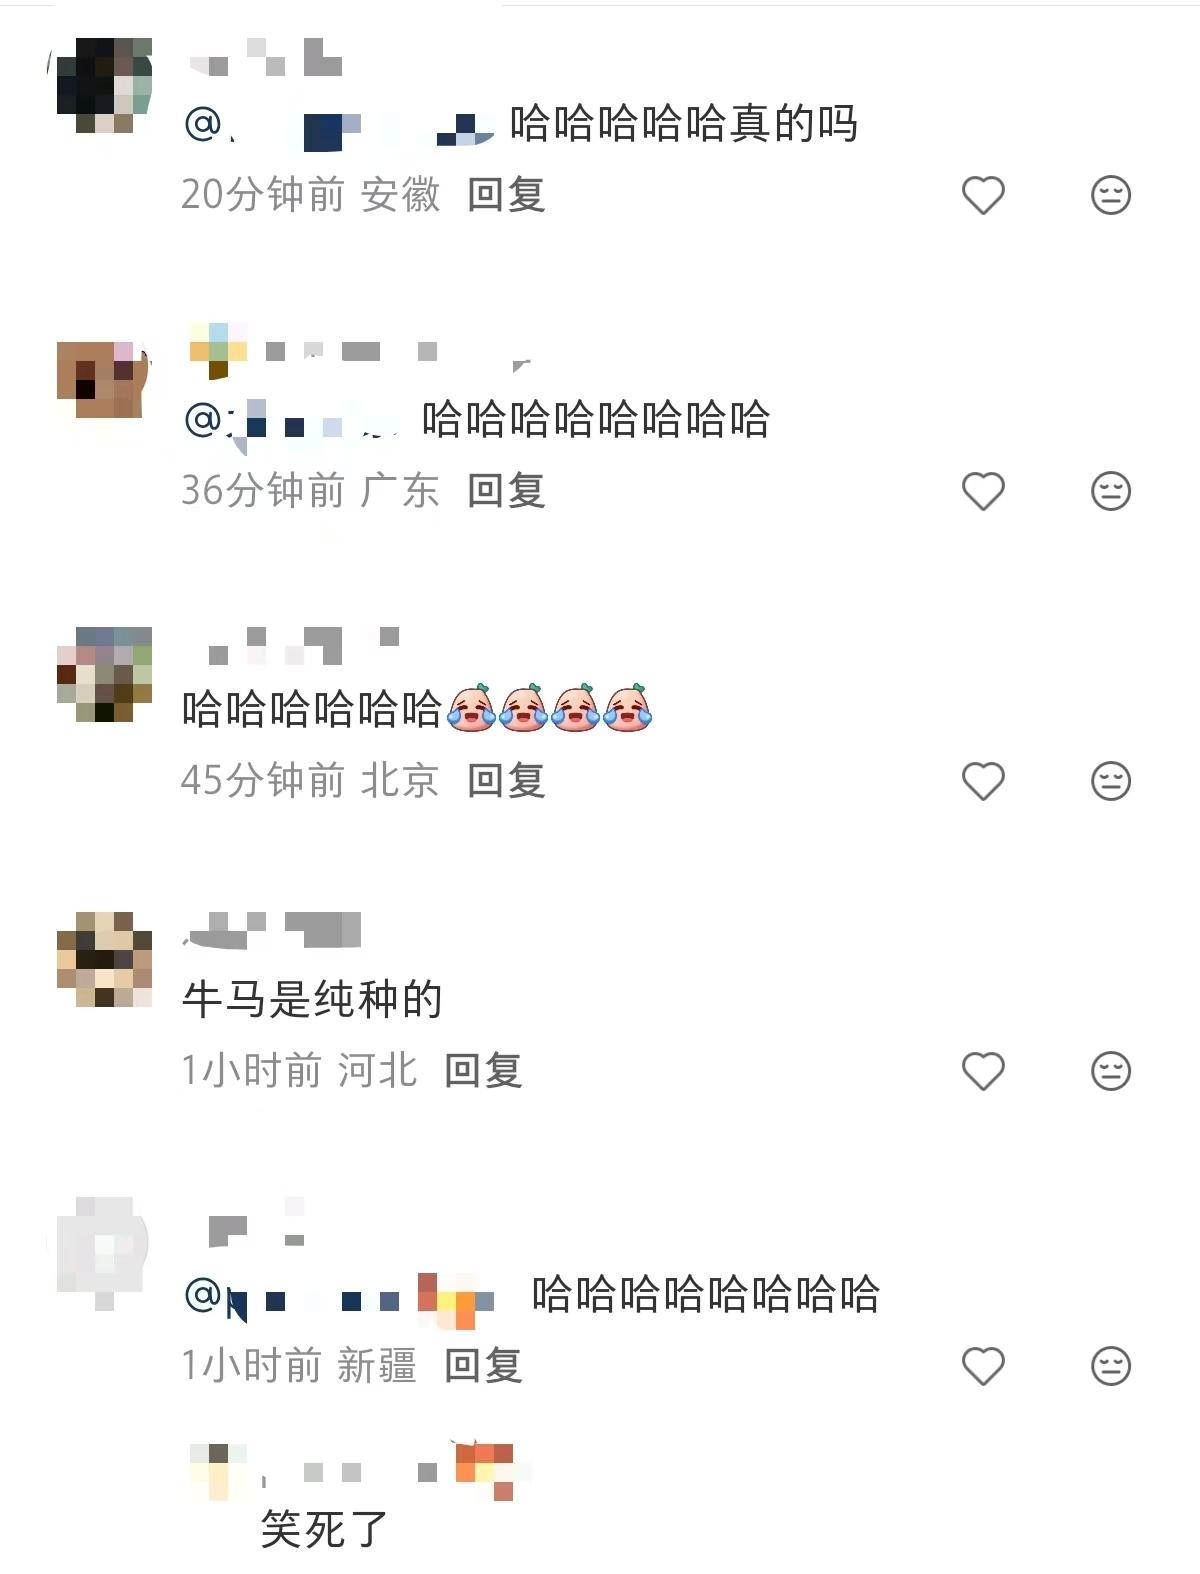Tap 回复 under the 新疆 comment
Viewport: 1200px width, 1574px height.
point(483,1365)
